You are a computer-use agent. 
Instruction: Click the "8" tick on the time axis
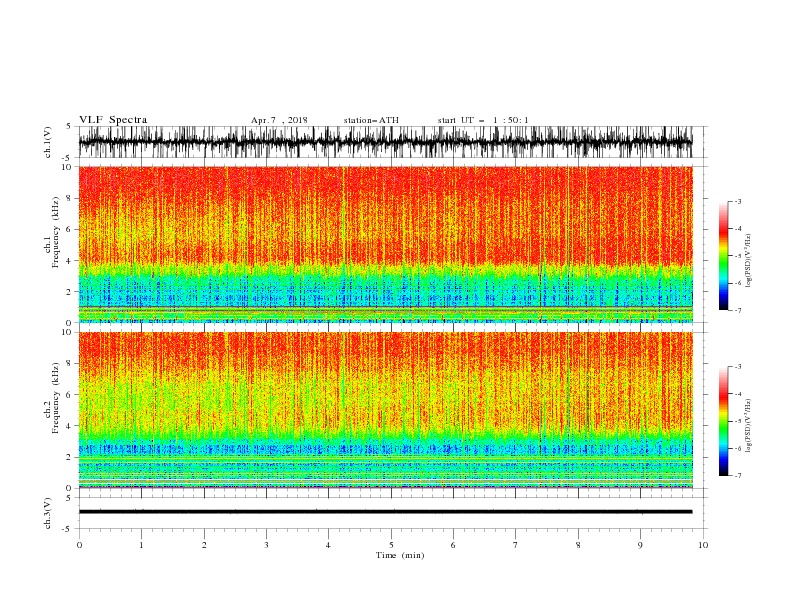(578, 545)
